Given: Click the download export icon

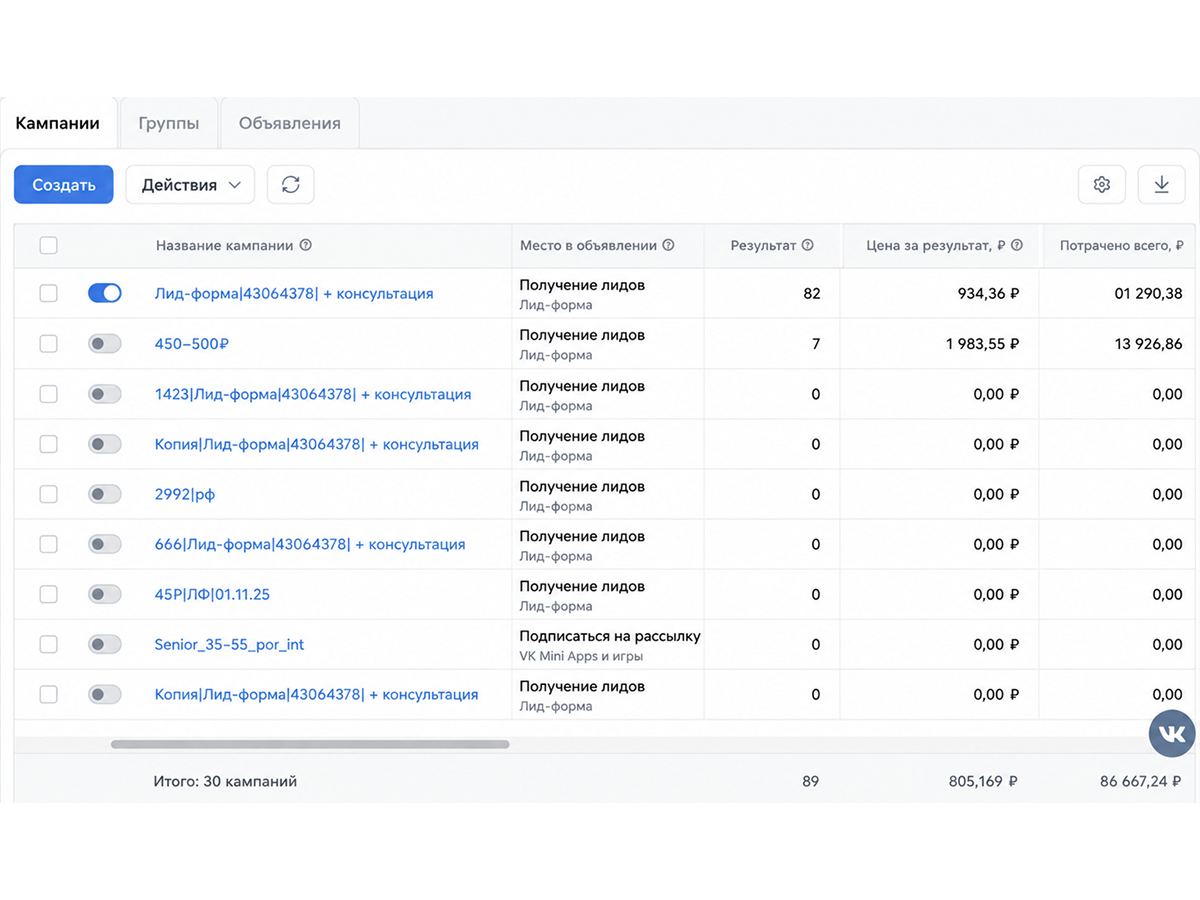Looking at the screenshot, I should [1161, 184].
